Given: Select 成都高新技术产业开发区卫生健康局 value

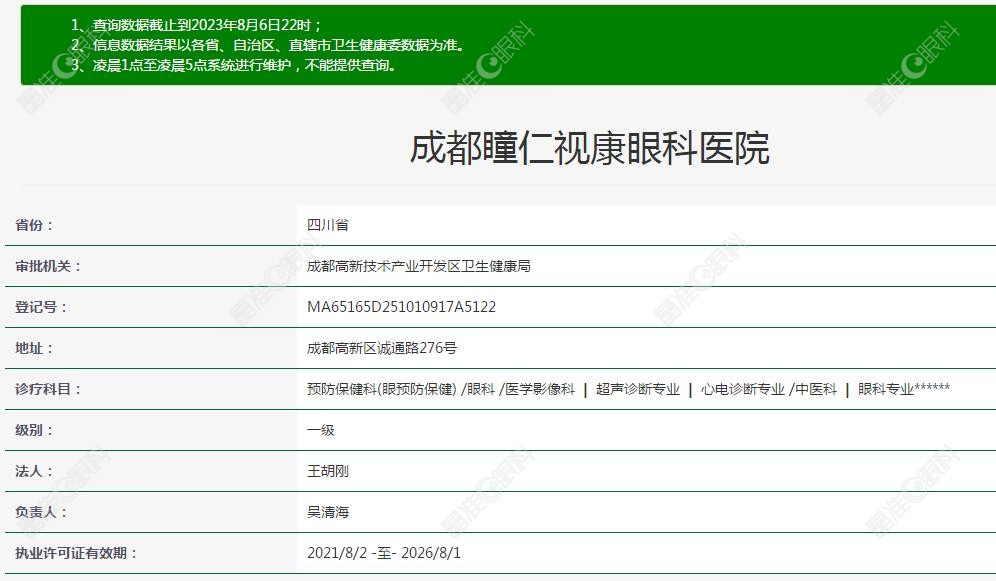Looking at the screenshot, I should pos(419,266).
